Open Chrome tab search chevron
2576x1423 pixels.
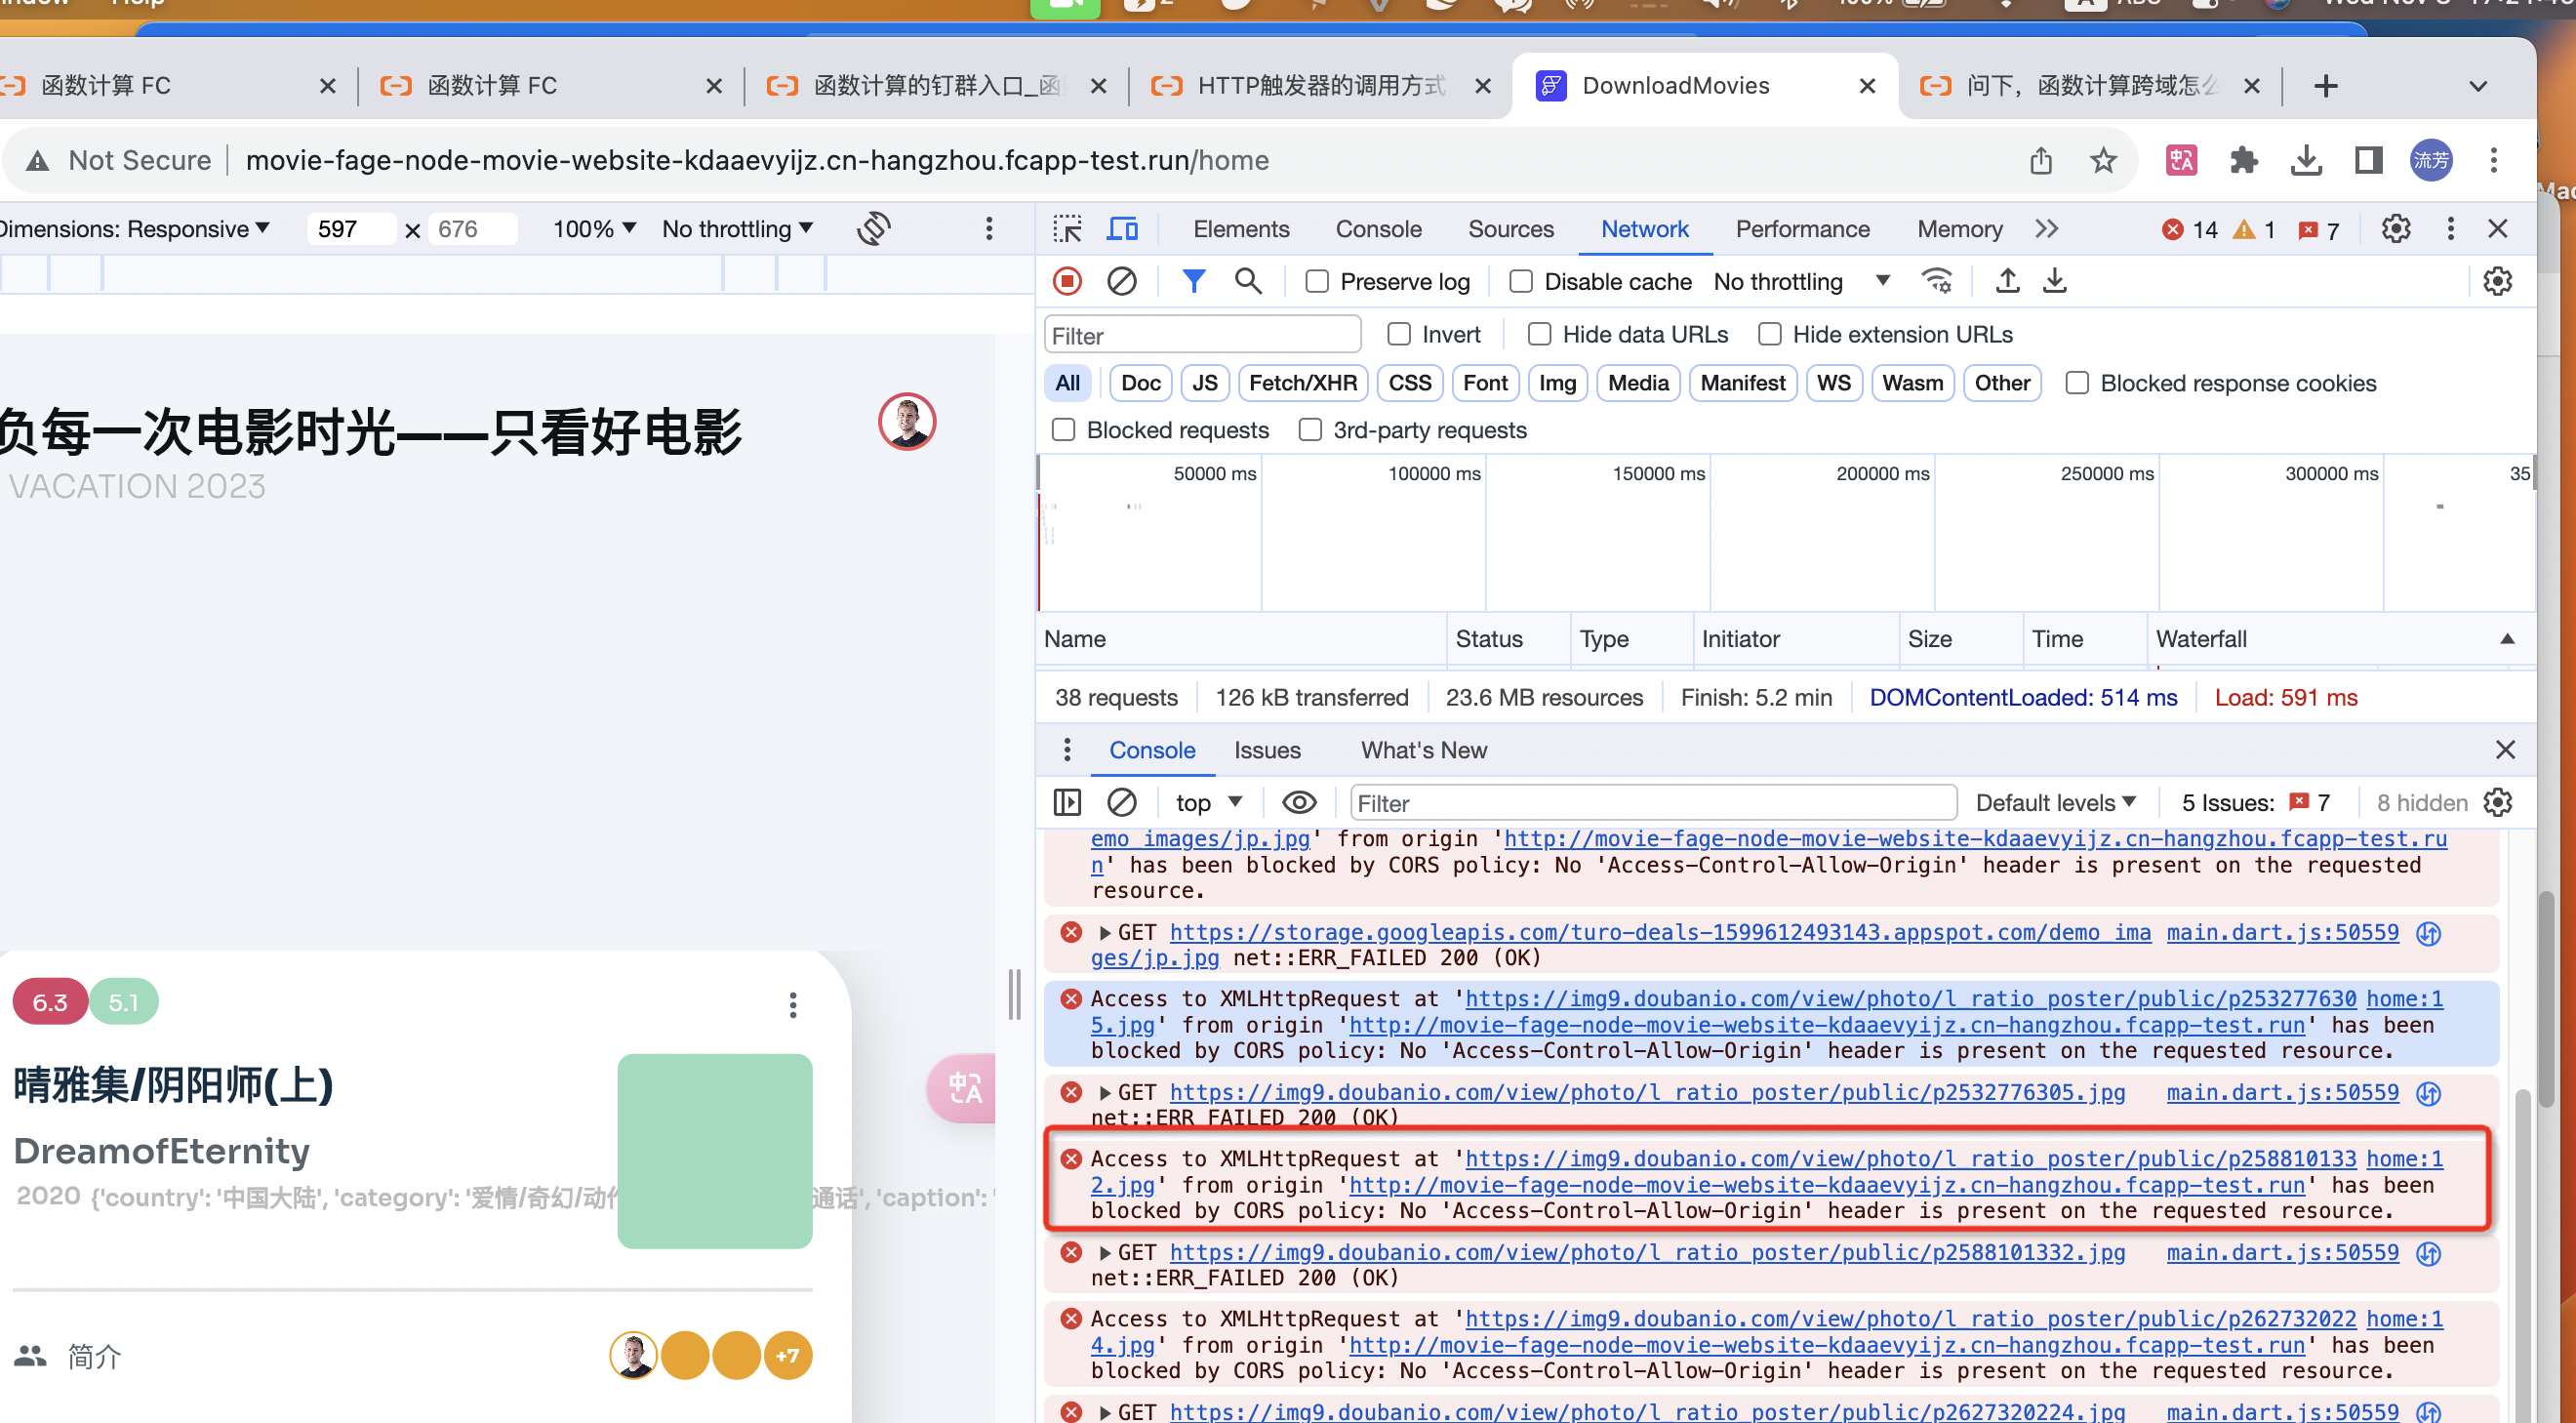coord(2477,86)
